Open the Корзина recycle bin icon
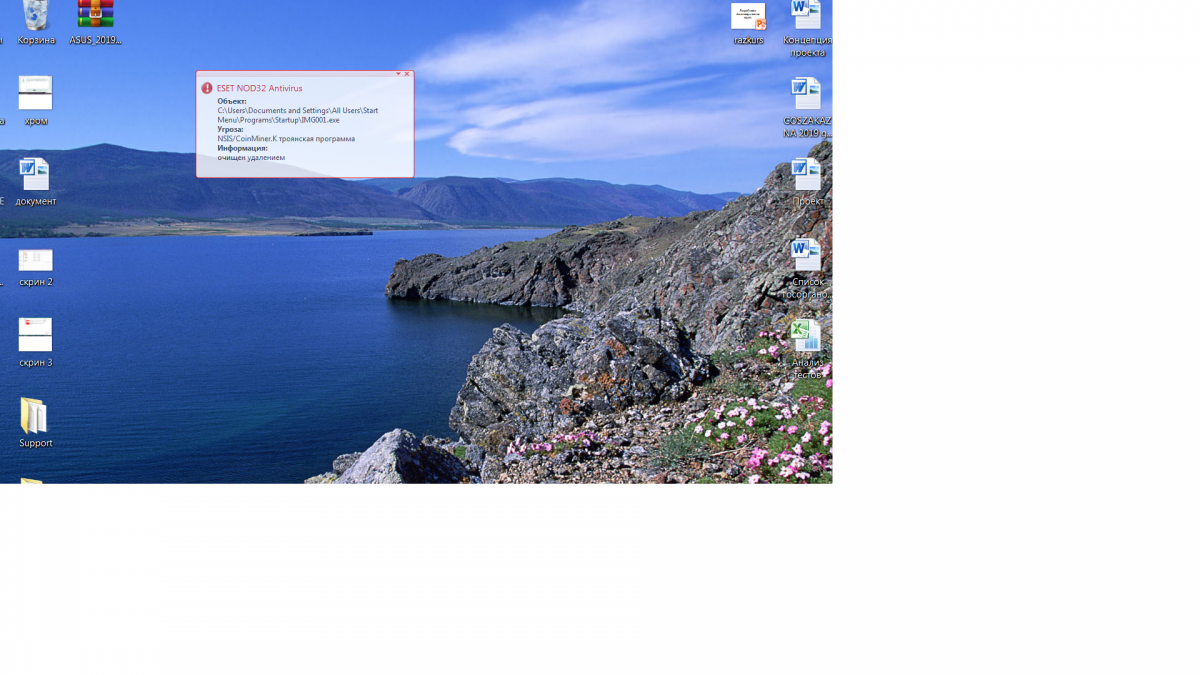1200x675 pixels. coord(35,17)
